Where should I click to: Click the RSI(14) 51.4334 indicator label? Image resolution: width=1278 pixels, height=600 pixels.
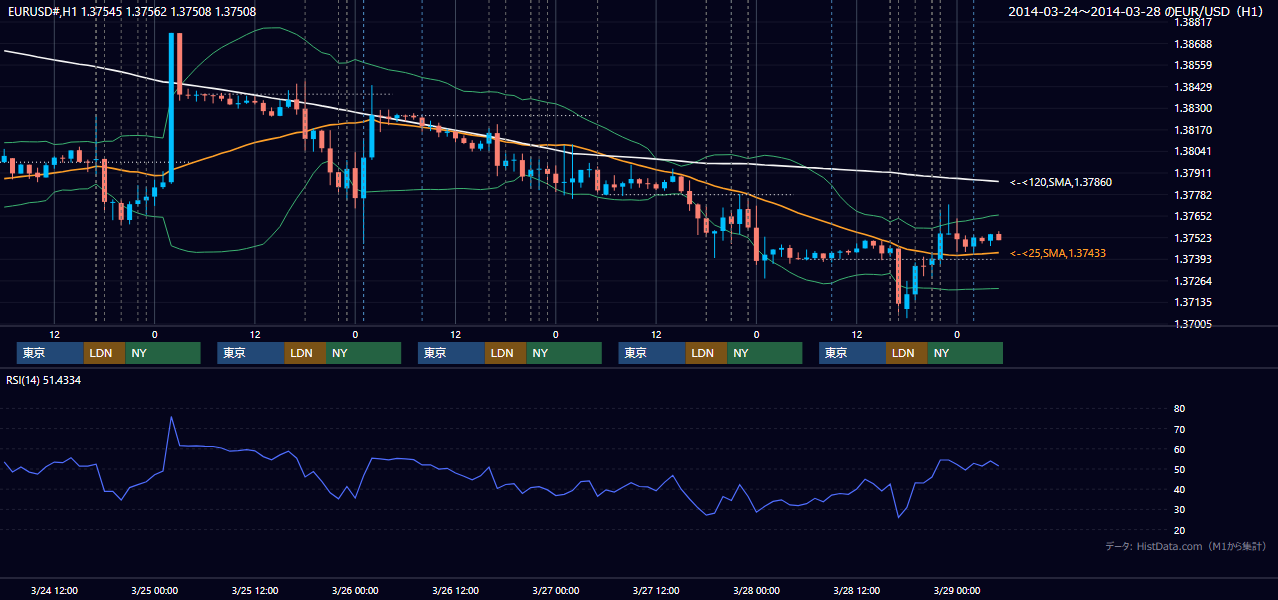[x=44, y=380]
